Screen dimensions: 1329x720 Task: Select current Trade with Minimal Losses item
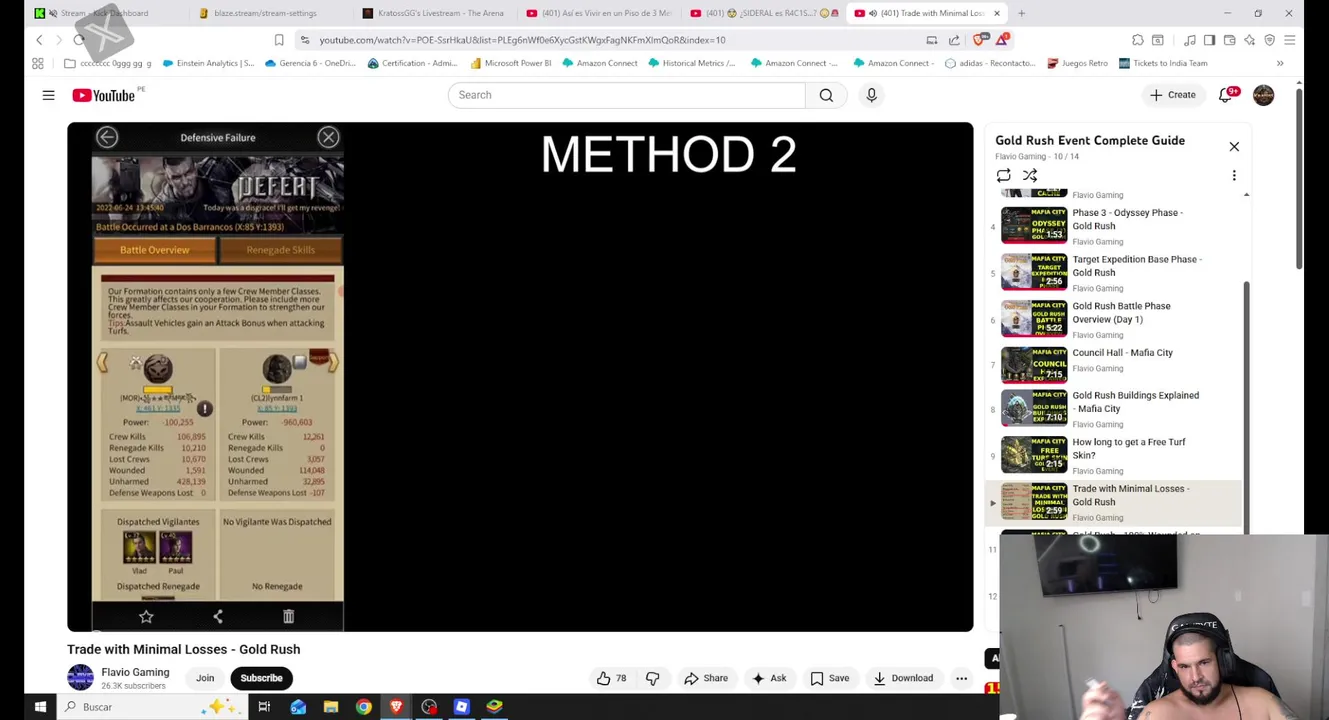click(1113, 502)
